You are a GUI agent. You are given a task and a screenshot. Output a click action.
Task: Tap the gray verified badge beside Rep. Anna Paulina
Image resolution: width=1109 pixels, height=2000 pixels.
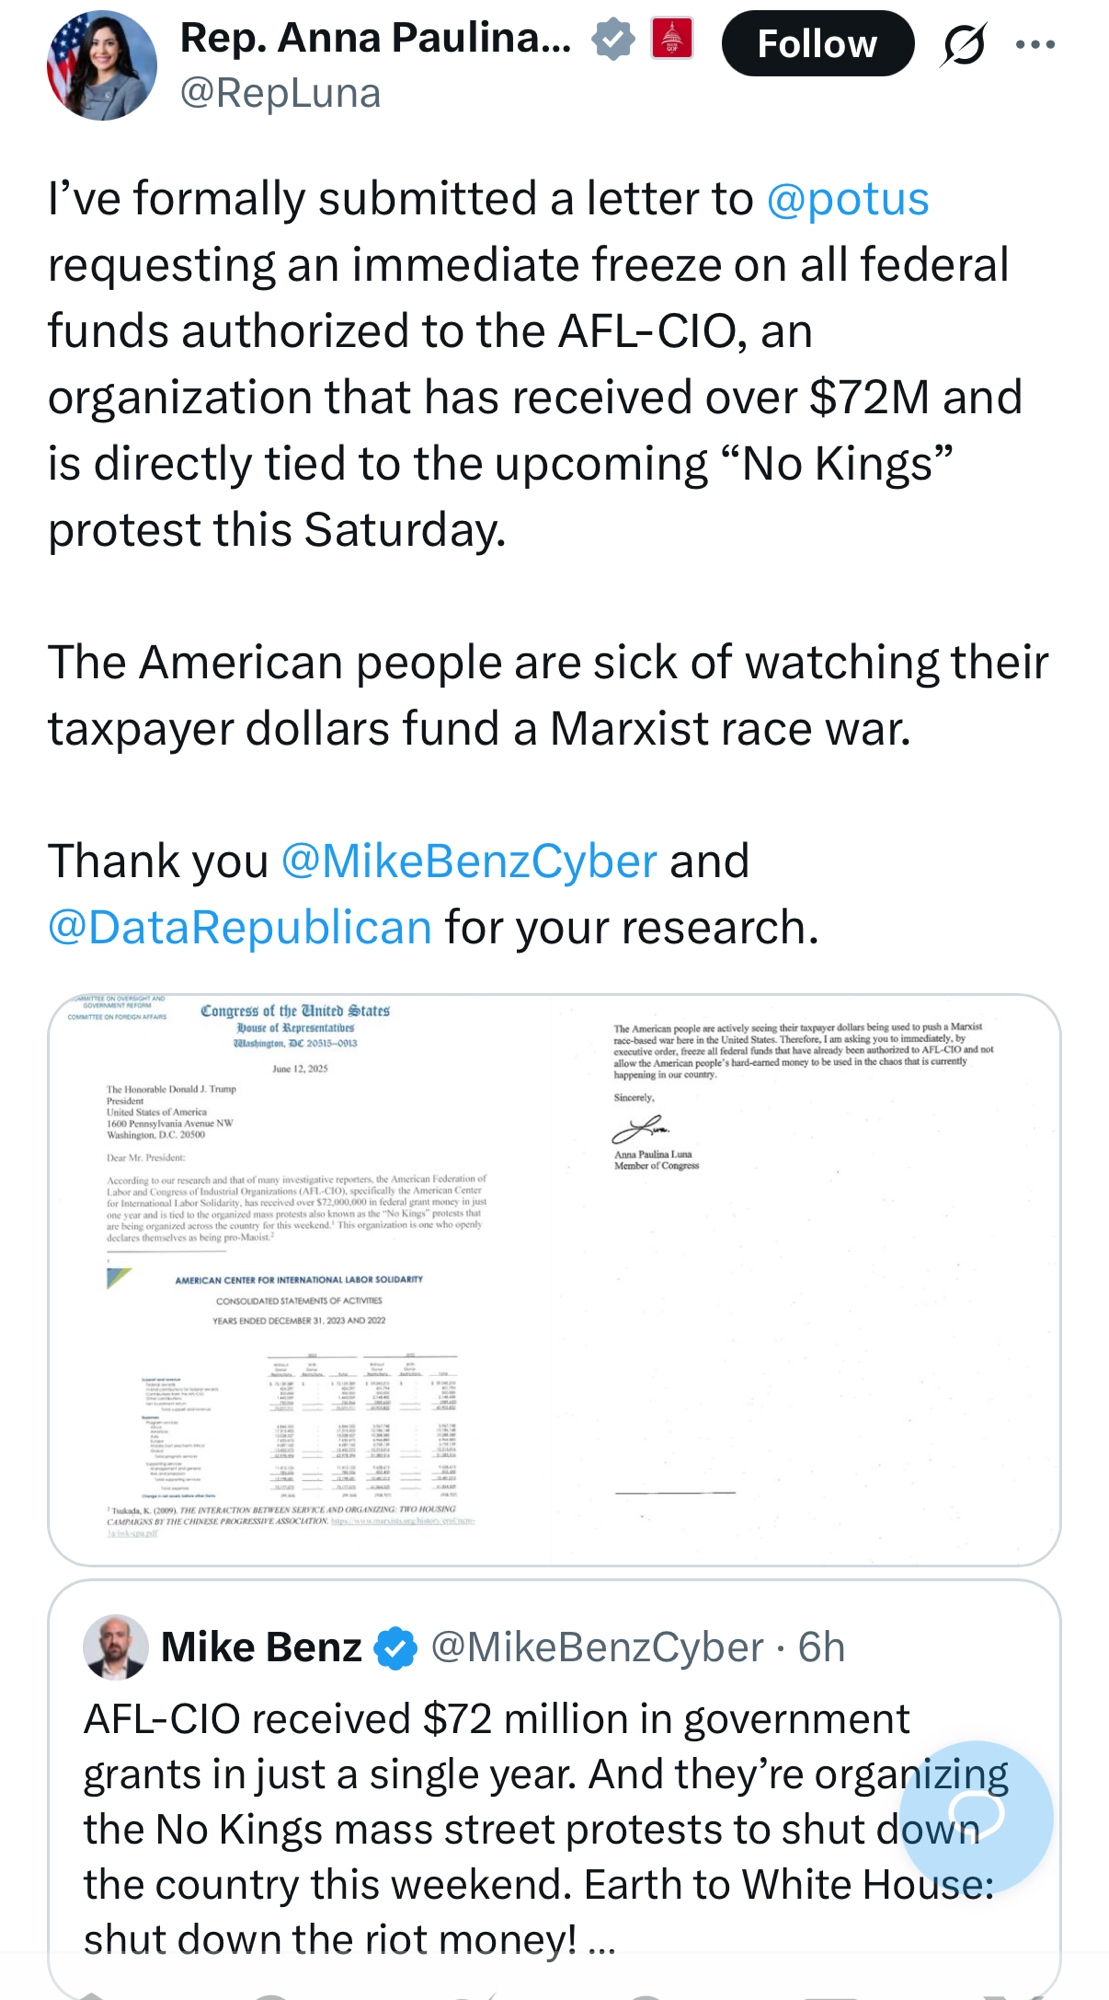[613, 39]
